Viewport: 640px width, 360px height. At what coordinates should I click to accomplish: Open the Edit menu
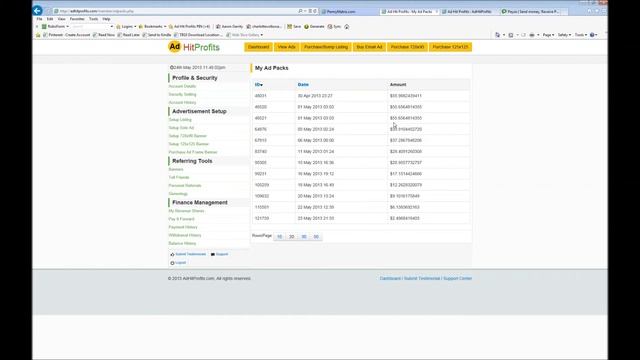click(x=50, y=19)
